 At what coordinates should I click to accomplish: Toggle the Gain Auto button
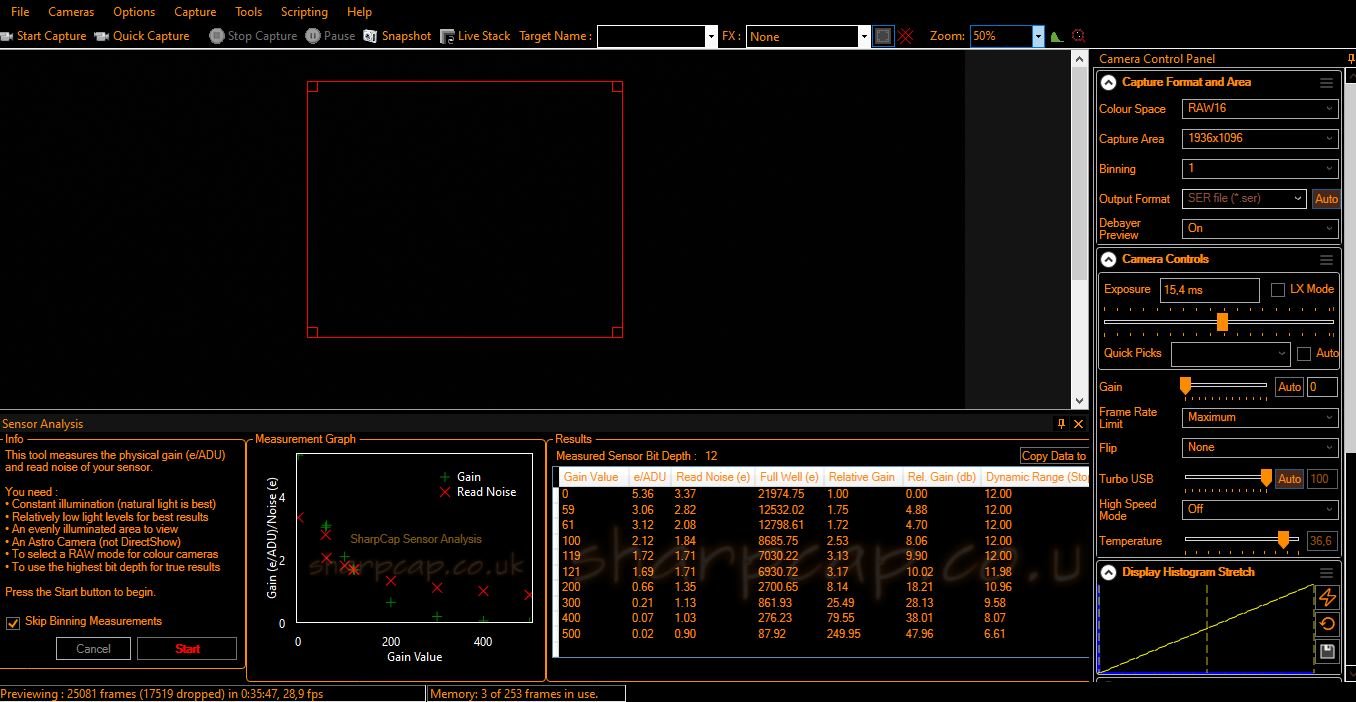tap(1290, 387)
